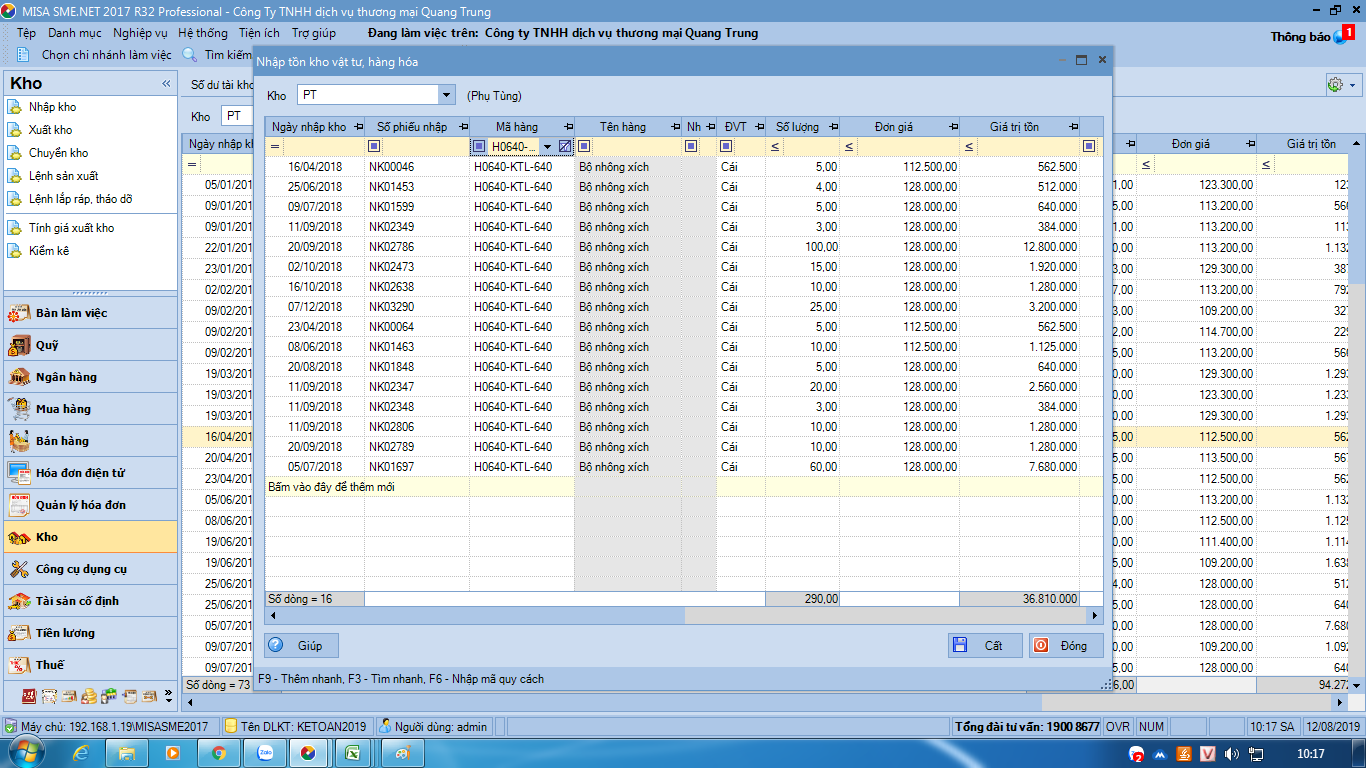This screenshot has height=768, width=1366.
Task: Open the Ngân hàng module
Action: tap(90, 377)
